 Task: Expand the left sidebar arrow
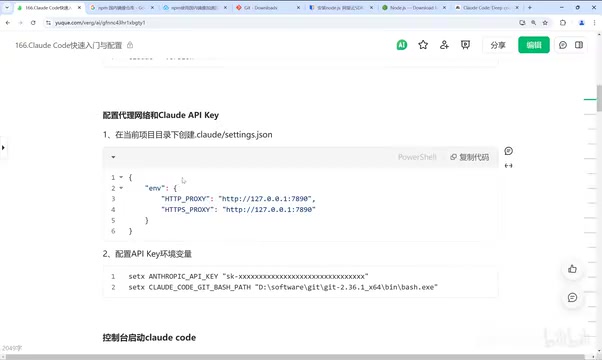(x=3, y=147)
